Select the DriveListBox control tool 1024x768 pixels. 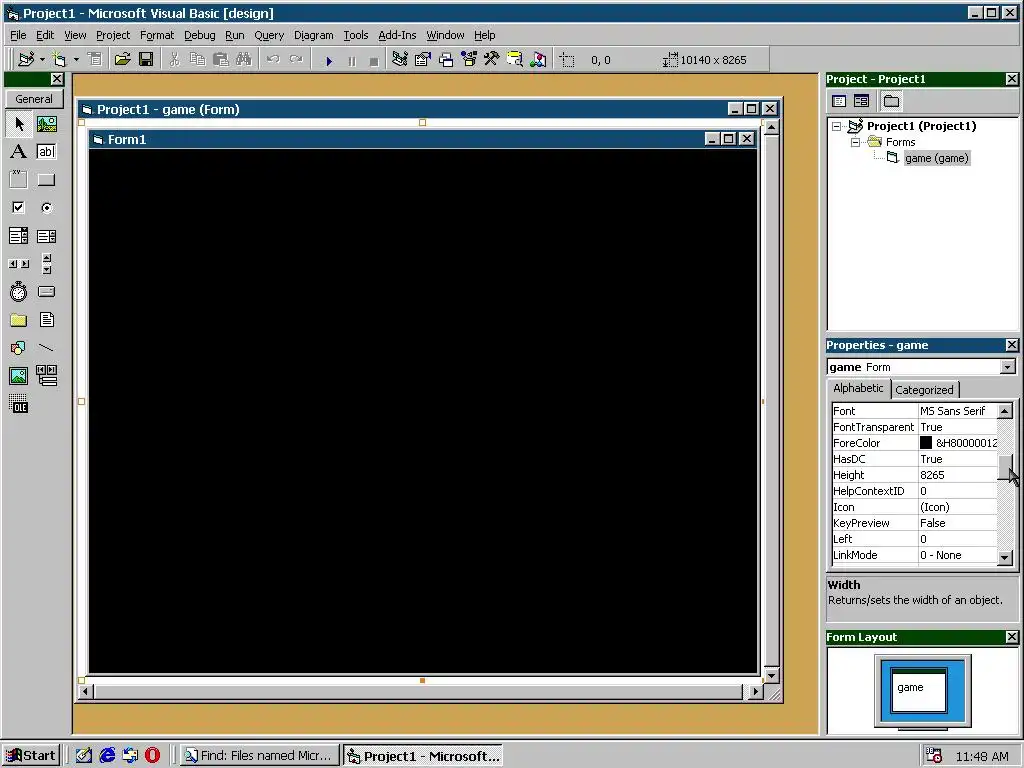(x=46, y=291)
